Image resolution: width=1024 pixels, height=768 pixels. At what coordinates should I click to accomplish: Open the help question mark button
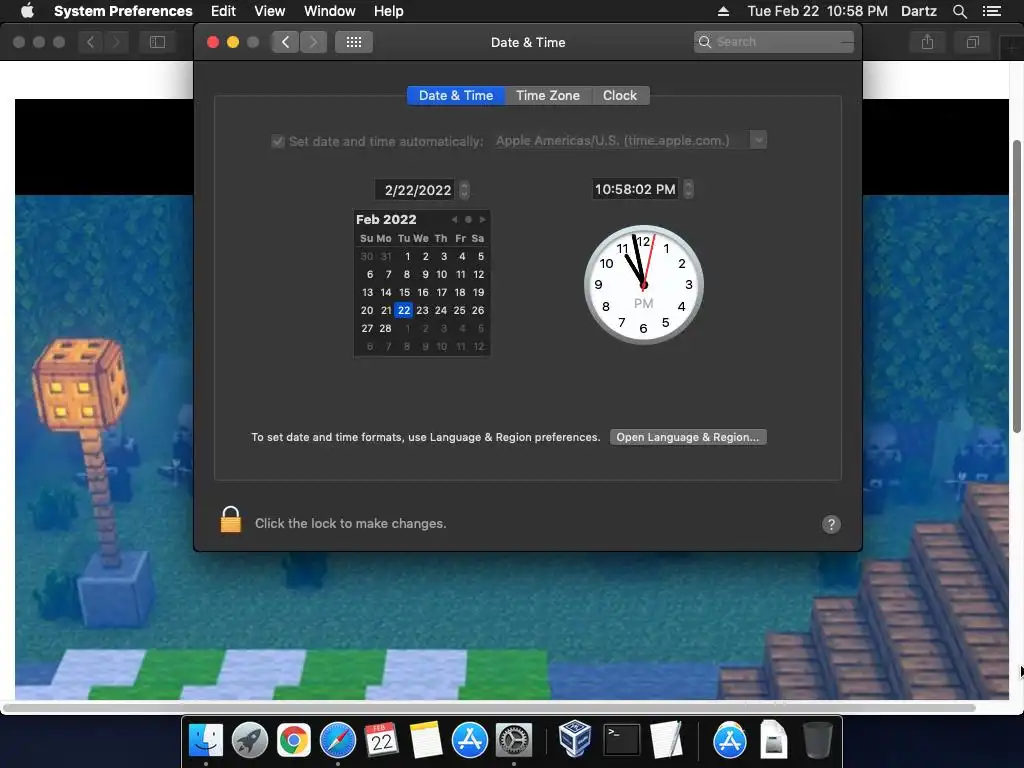coord(831,524)
